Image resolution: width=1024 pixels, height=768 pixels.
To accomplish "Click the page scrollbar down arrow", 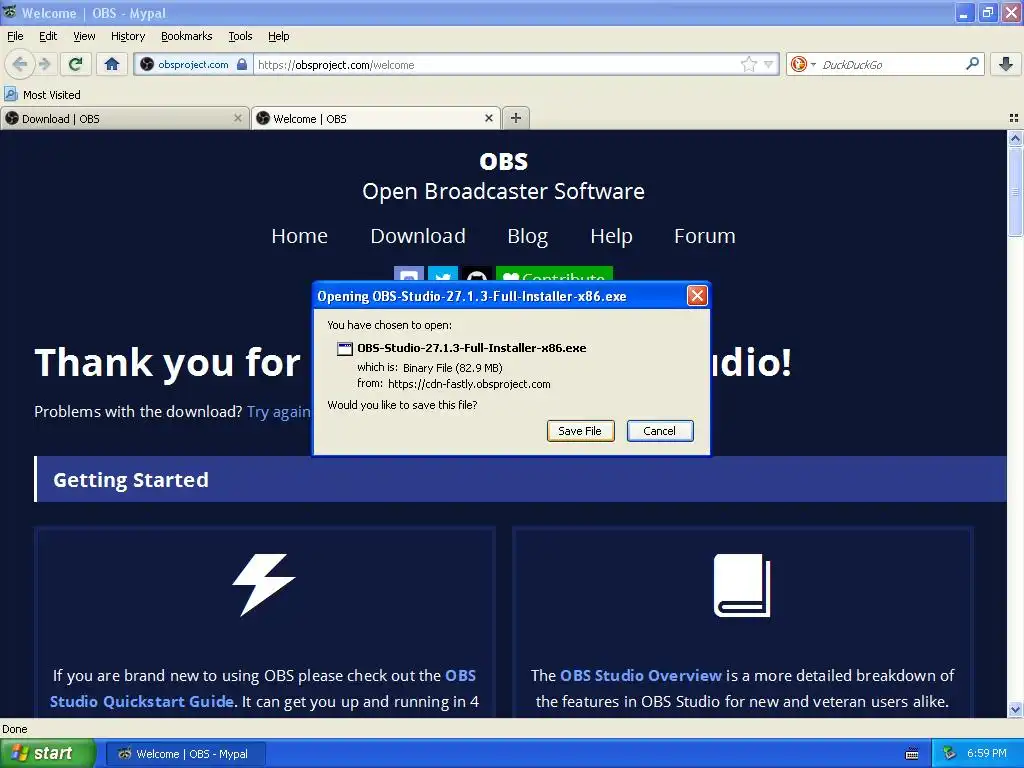I will pos(1015,709).
